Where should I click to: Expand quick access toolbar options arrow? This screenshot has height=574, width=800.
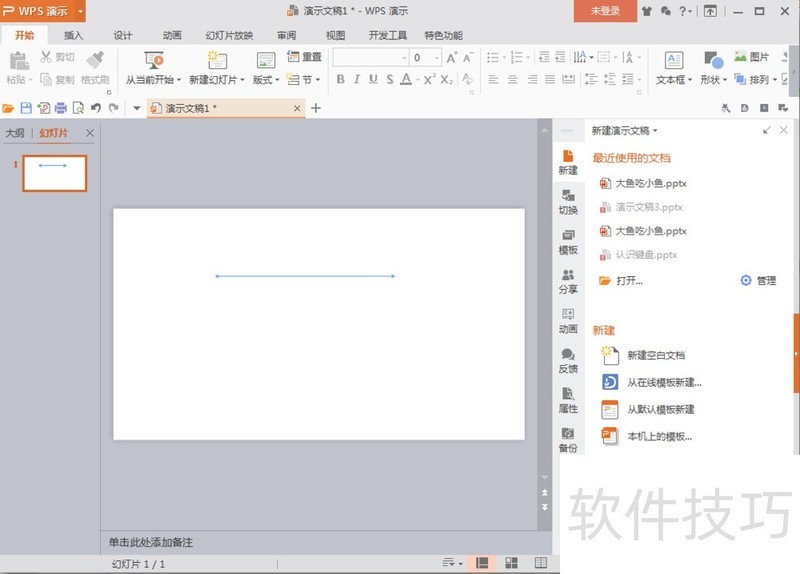coord(137,108)
